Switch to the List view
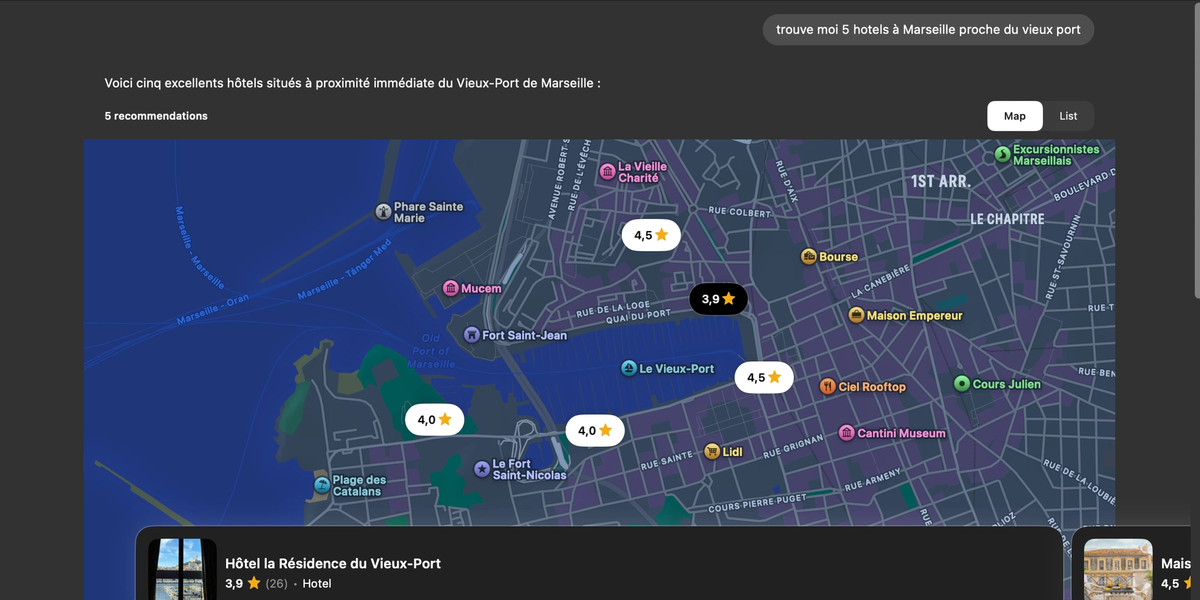The height and width of the screenshot is (600, 1200). 1068,115
